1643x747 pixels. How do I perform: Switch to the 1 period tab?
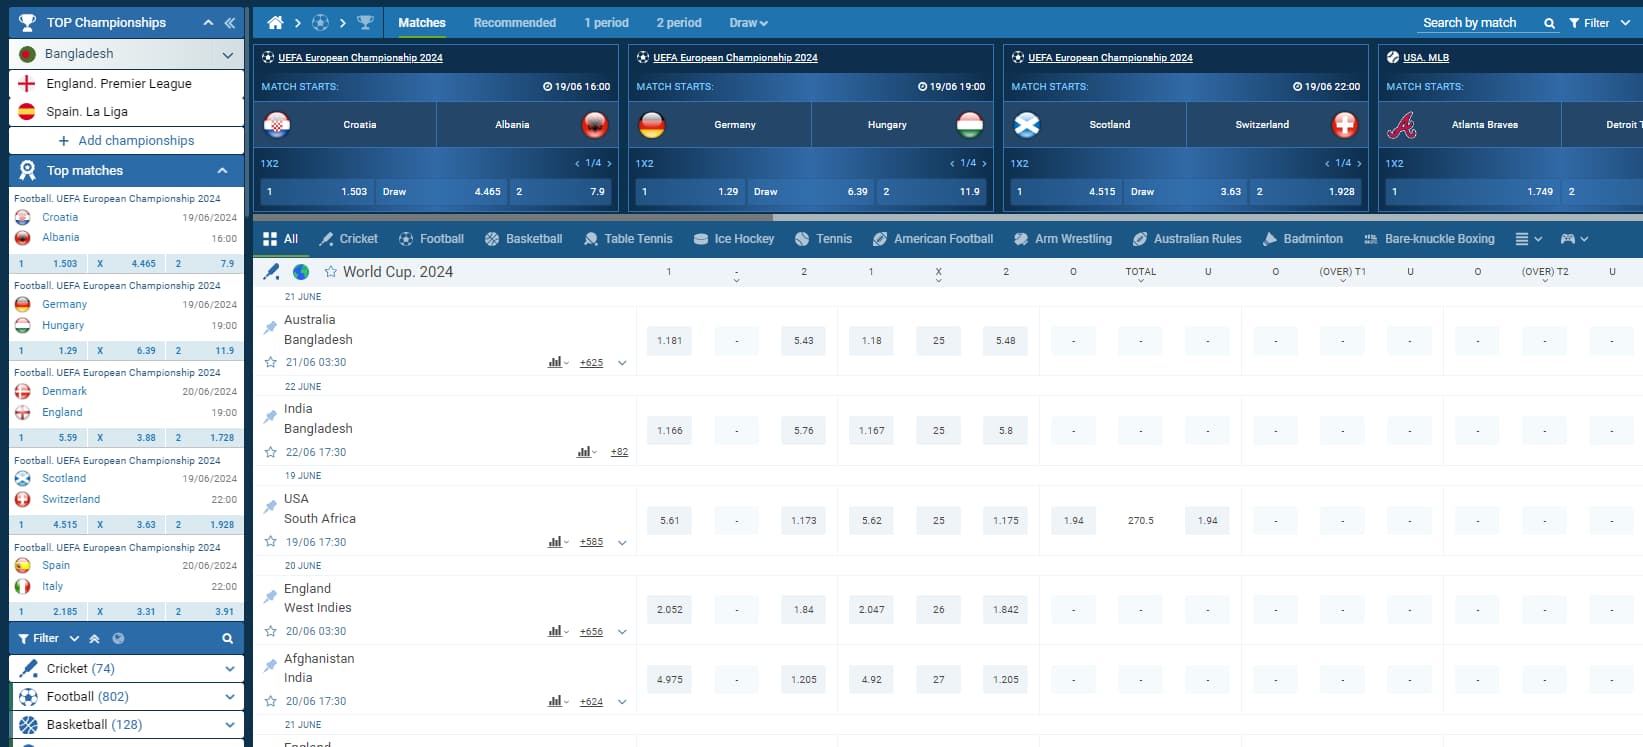click(606, 22)
